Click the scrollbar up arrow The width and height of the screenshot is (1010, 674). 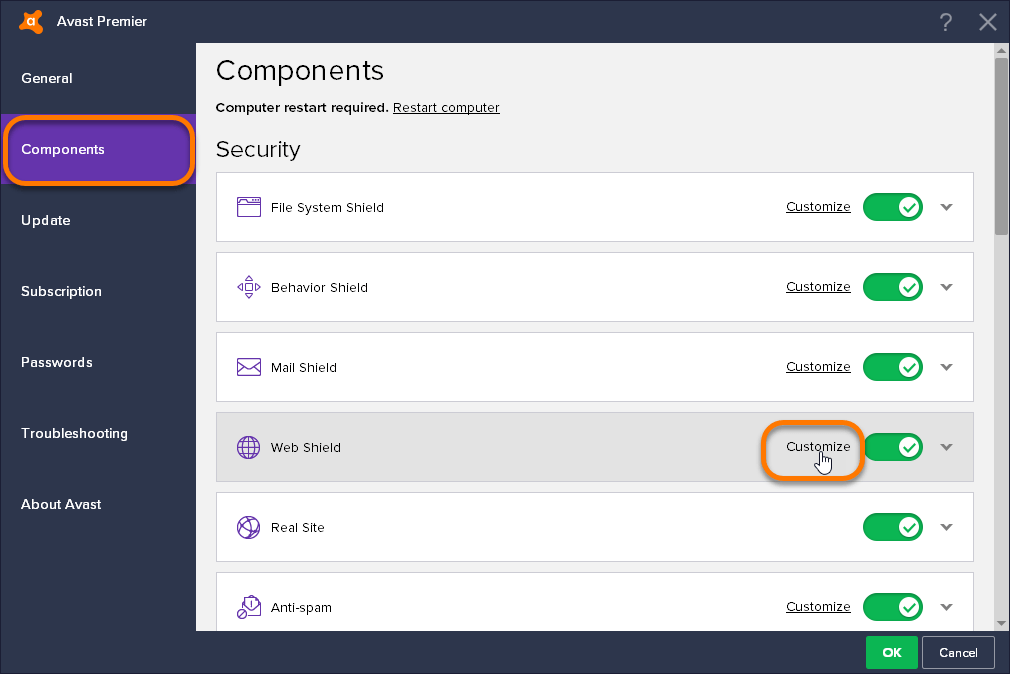tap(1001, 50)
